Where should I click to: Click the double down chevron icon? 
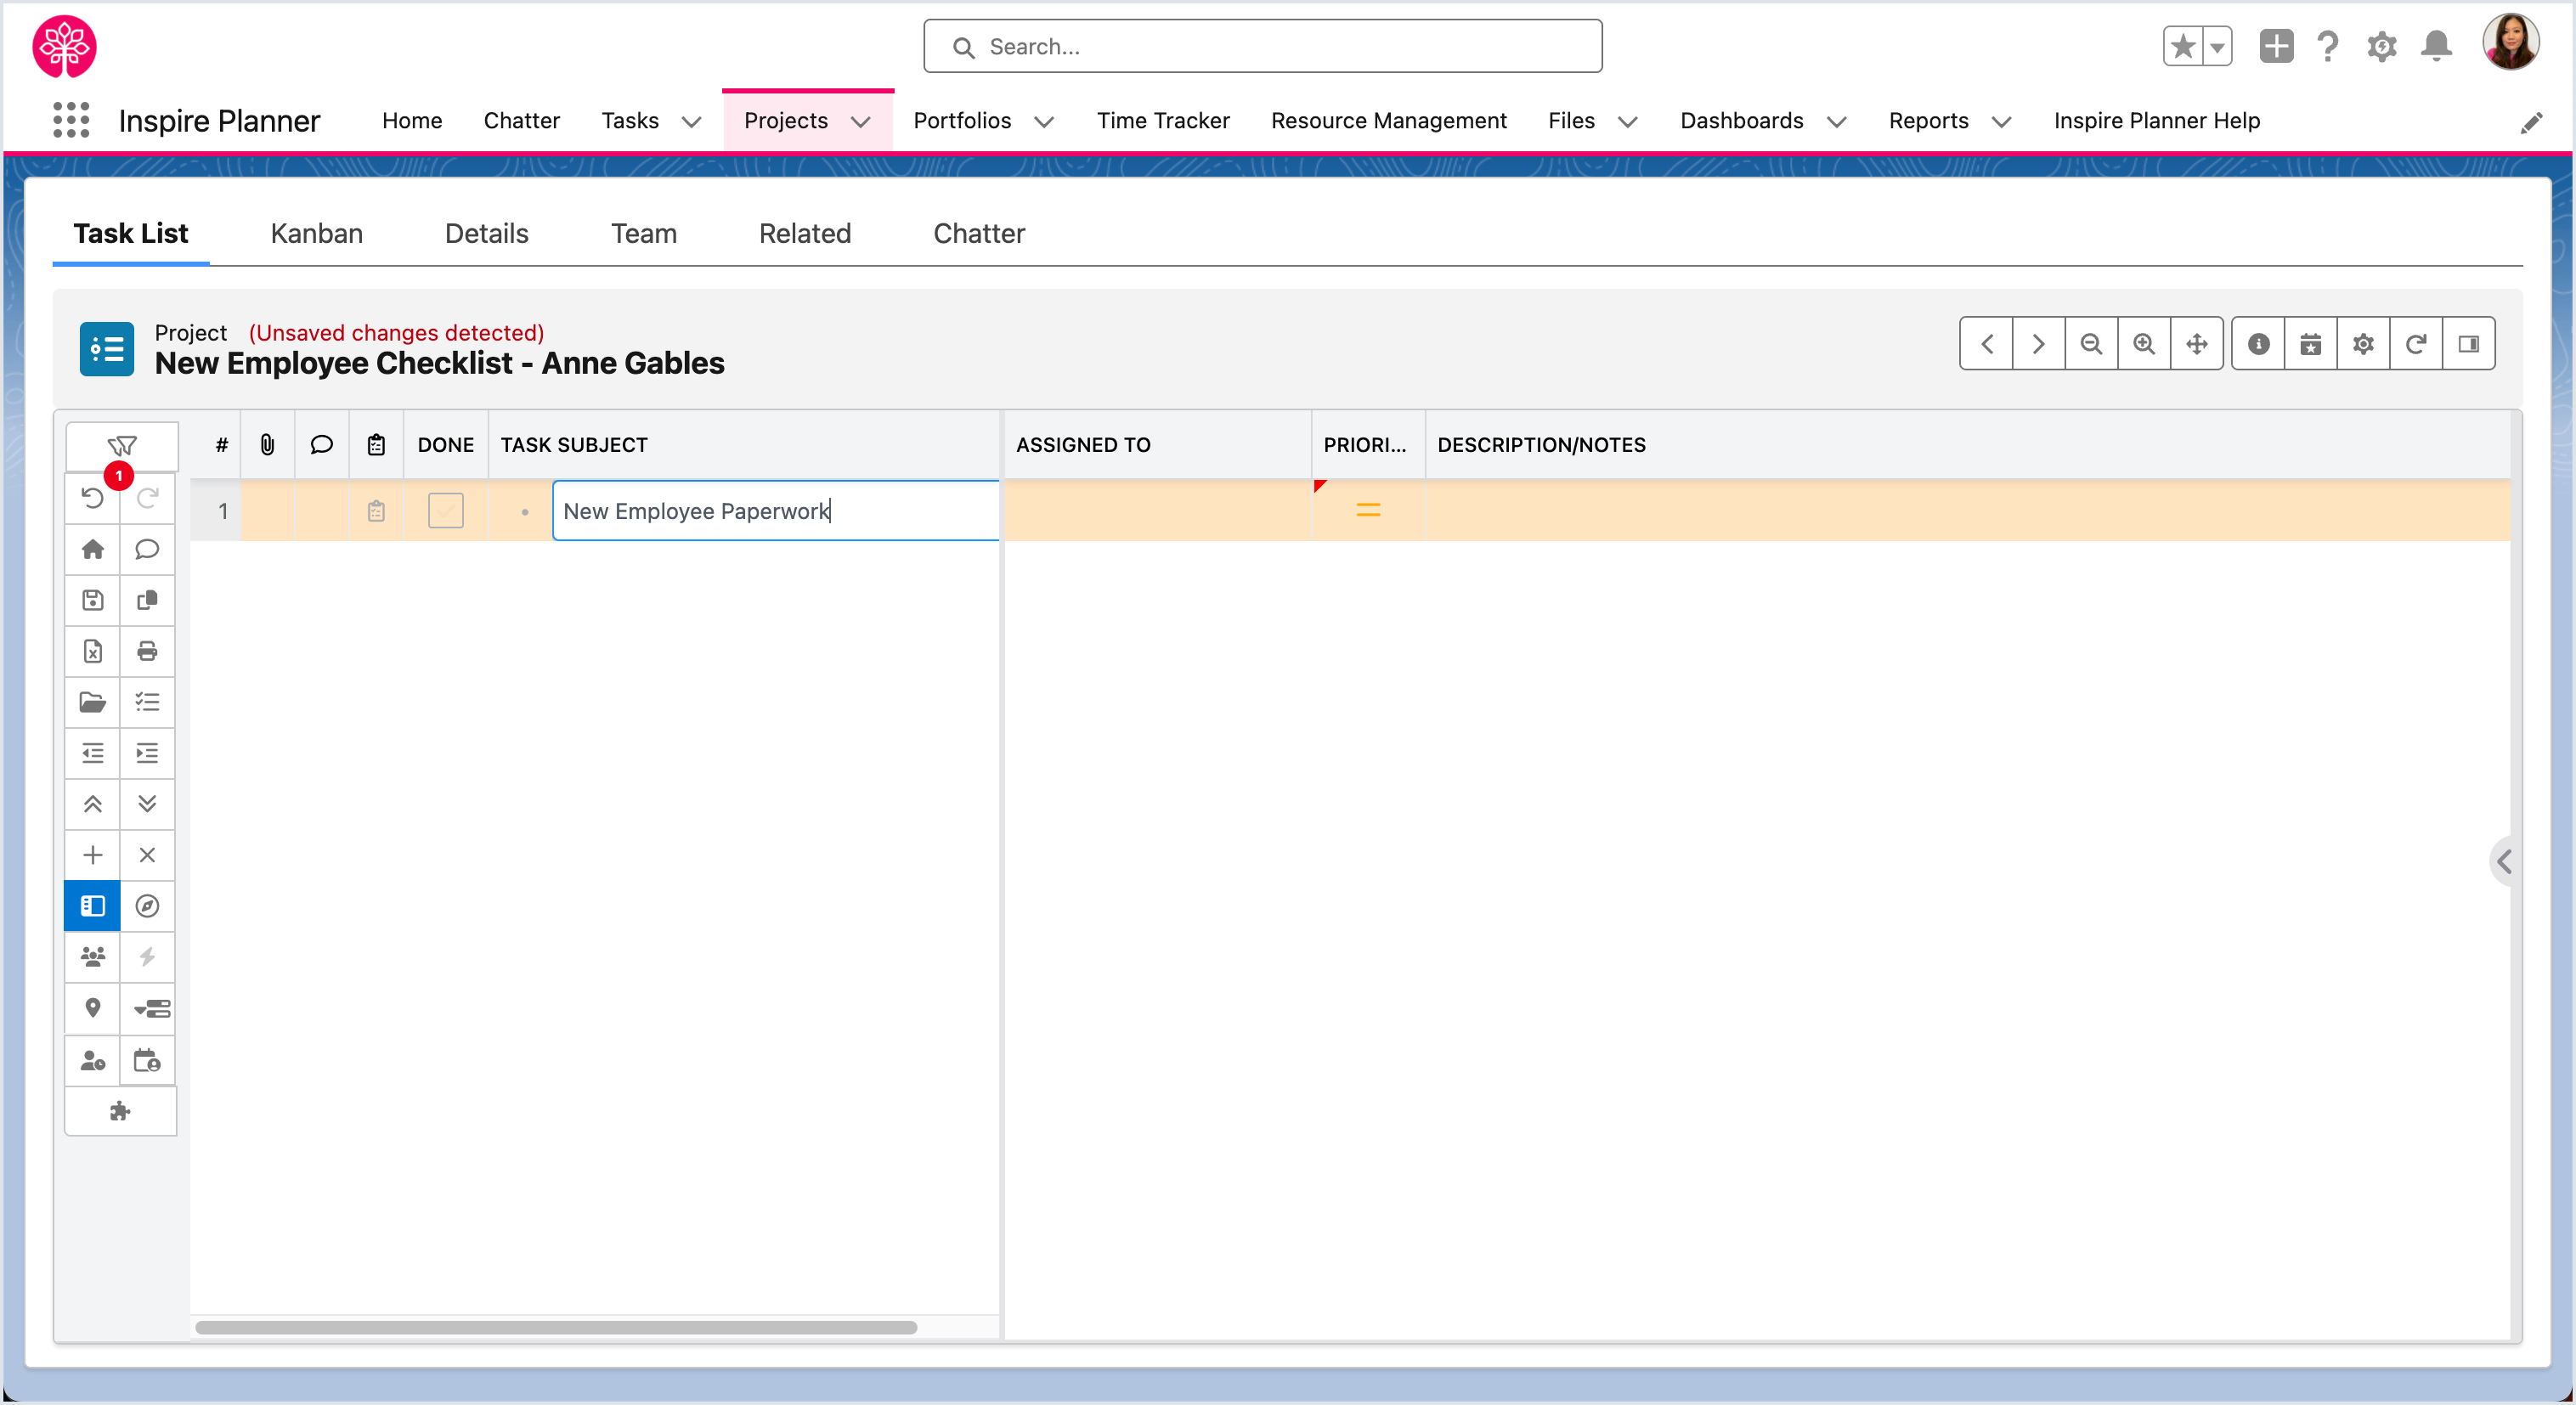(x=147, y=804)
